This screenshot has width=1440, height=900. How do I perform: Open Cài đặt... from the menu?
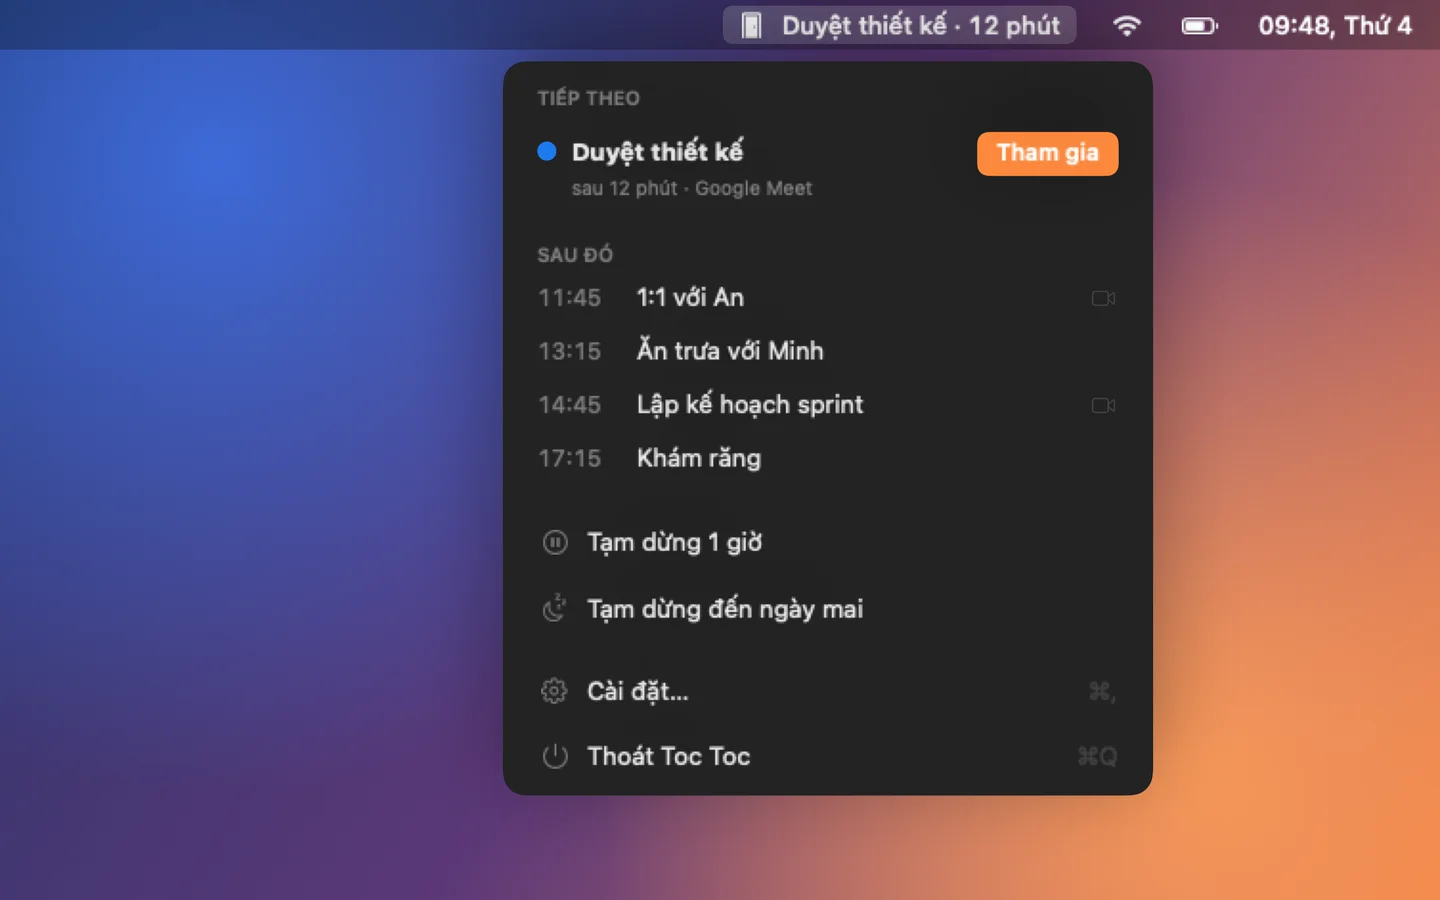(x=828, y=691)
